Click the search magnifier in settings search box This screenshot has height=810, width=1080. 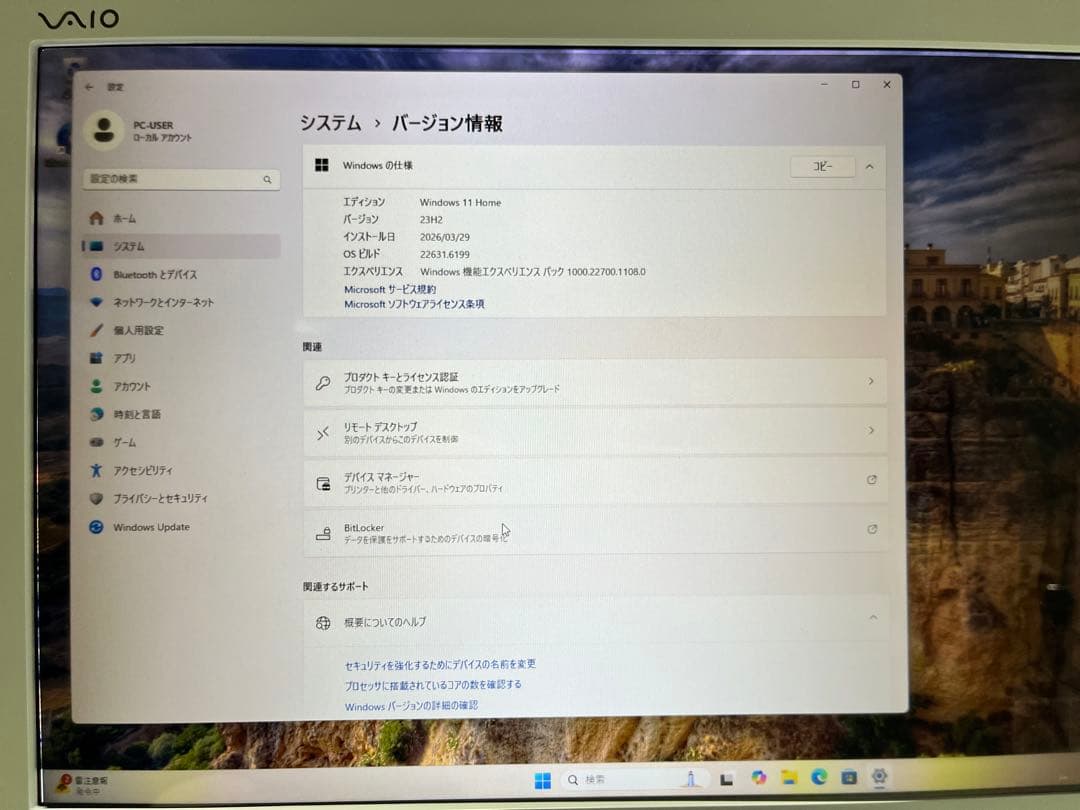tap(267, 180)
